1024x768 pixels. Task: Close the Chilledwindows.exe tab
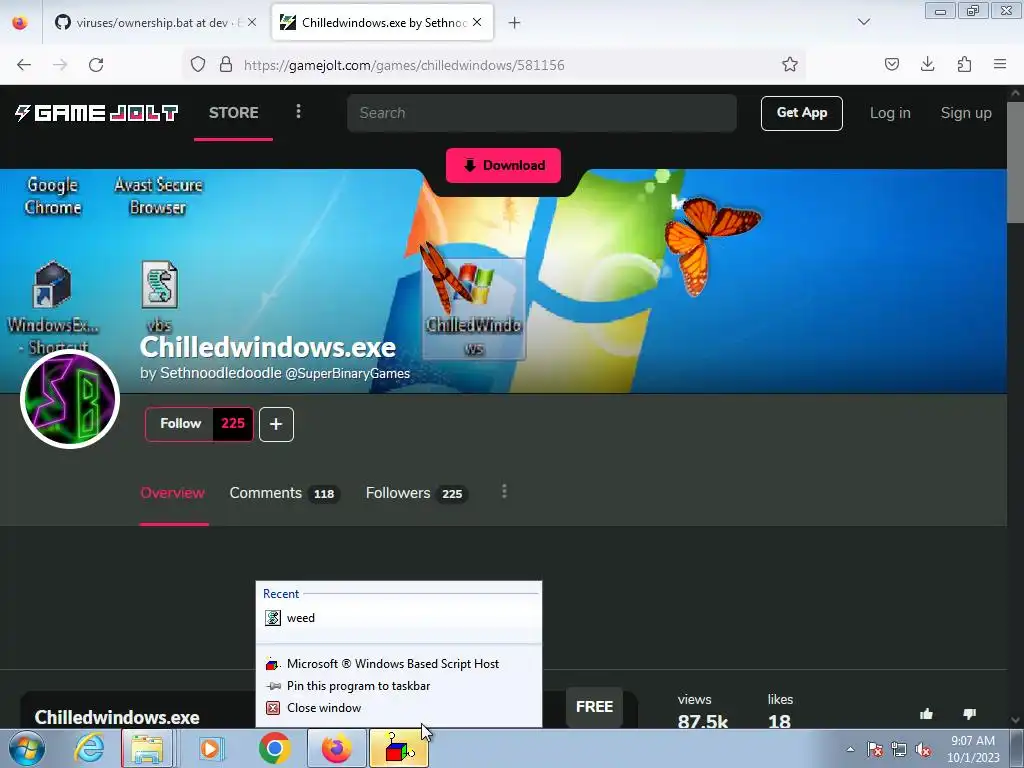tap(477, 22)
